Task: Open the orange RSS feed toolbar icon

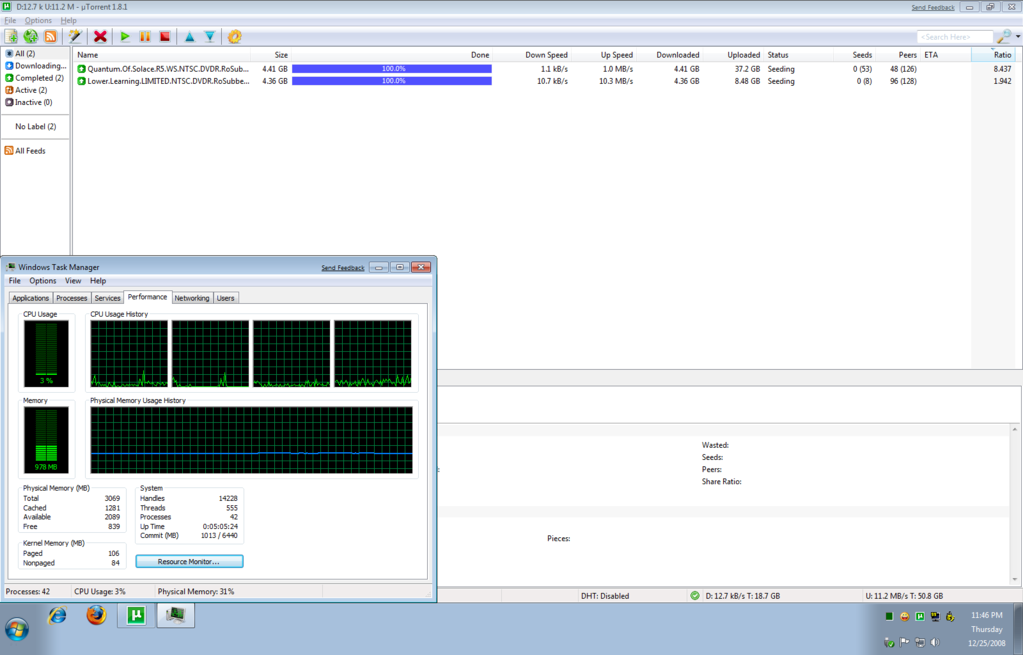Action: pos(50,37)
